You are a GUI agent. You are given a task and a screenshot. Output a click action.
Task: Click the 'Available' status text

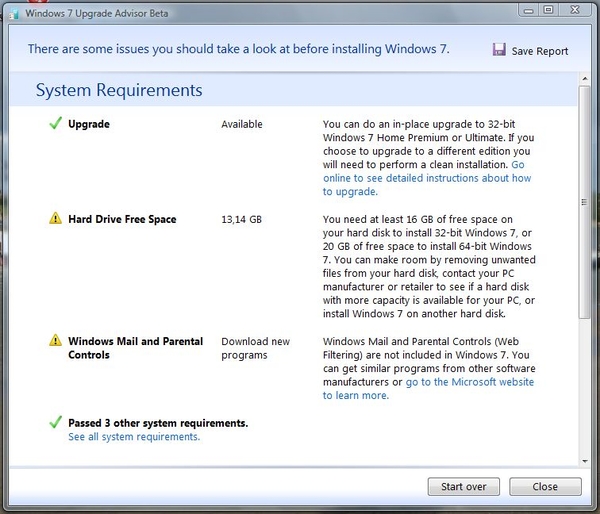pos(242,124)
